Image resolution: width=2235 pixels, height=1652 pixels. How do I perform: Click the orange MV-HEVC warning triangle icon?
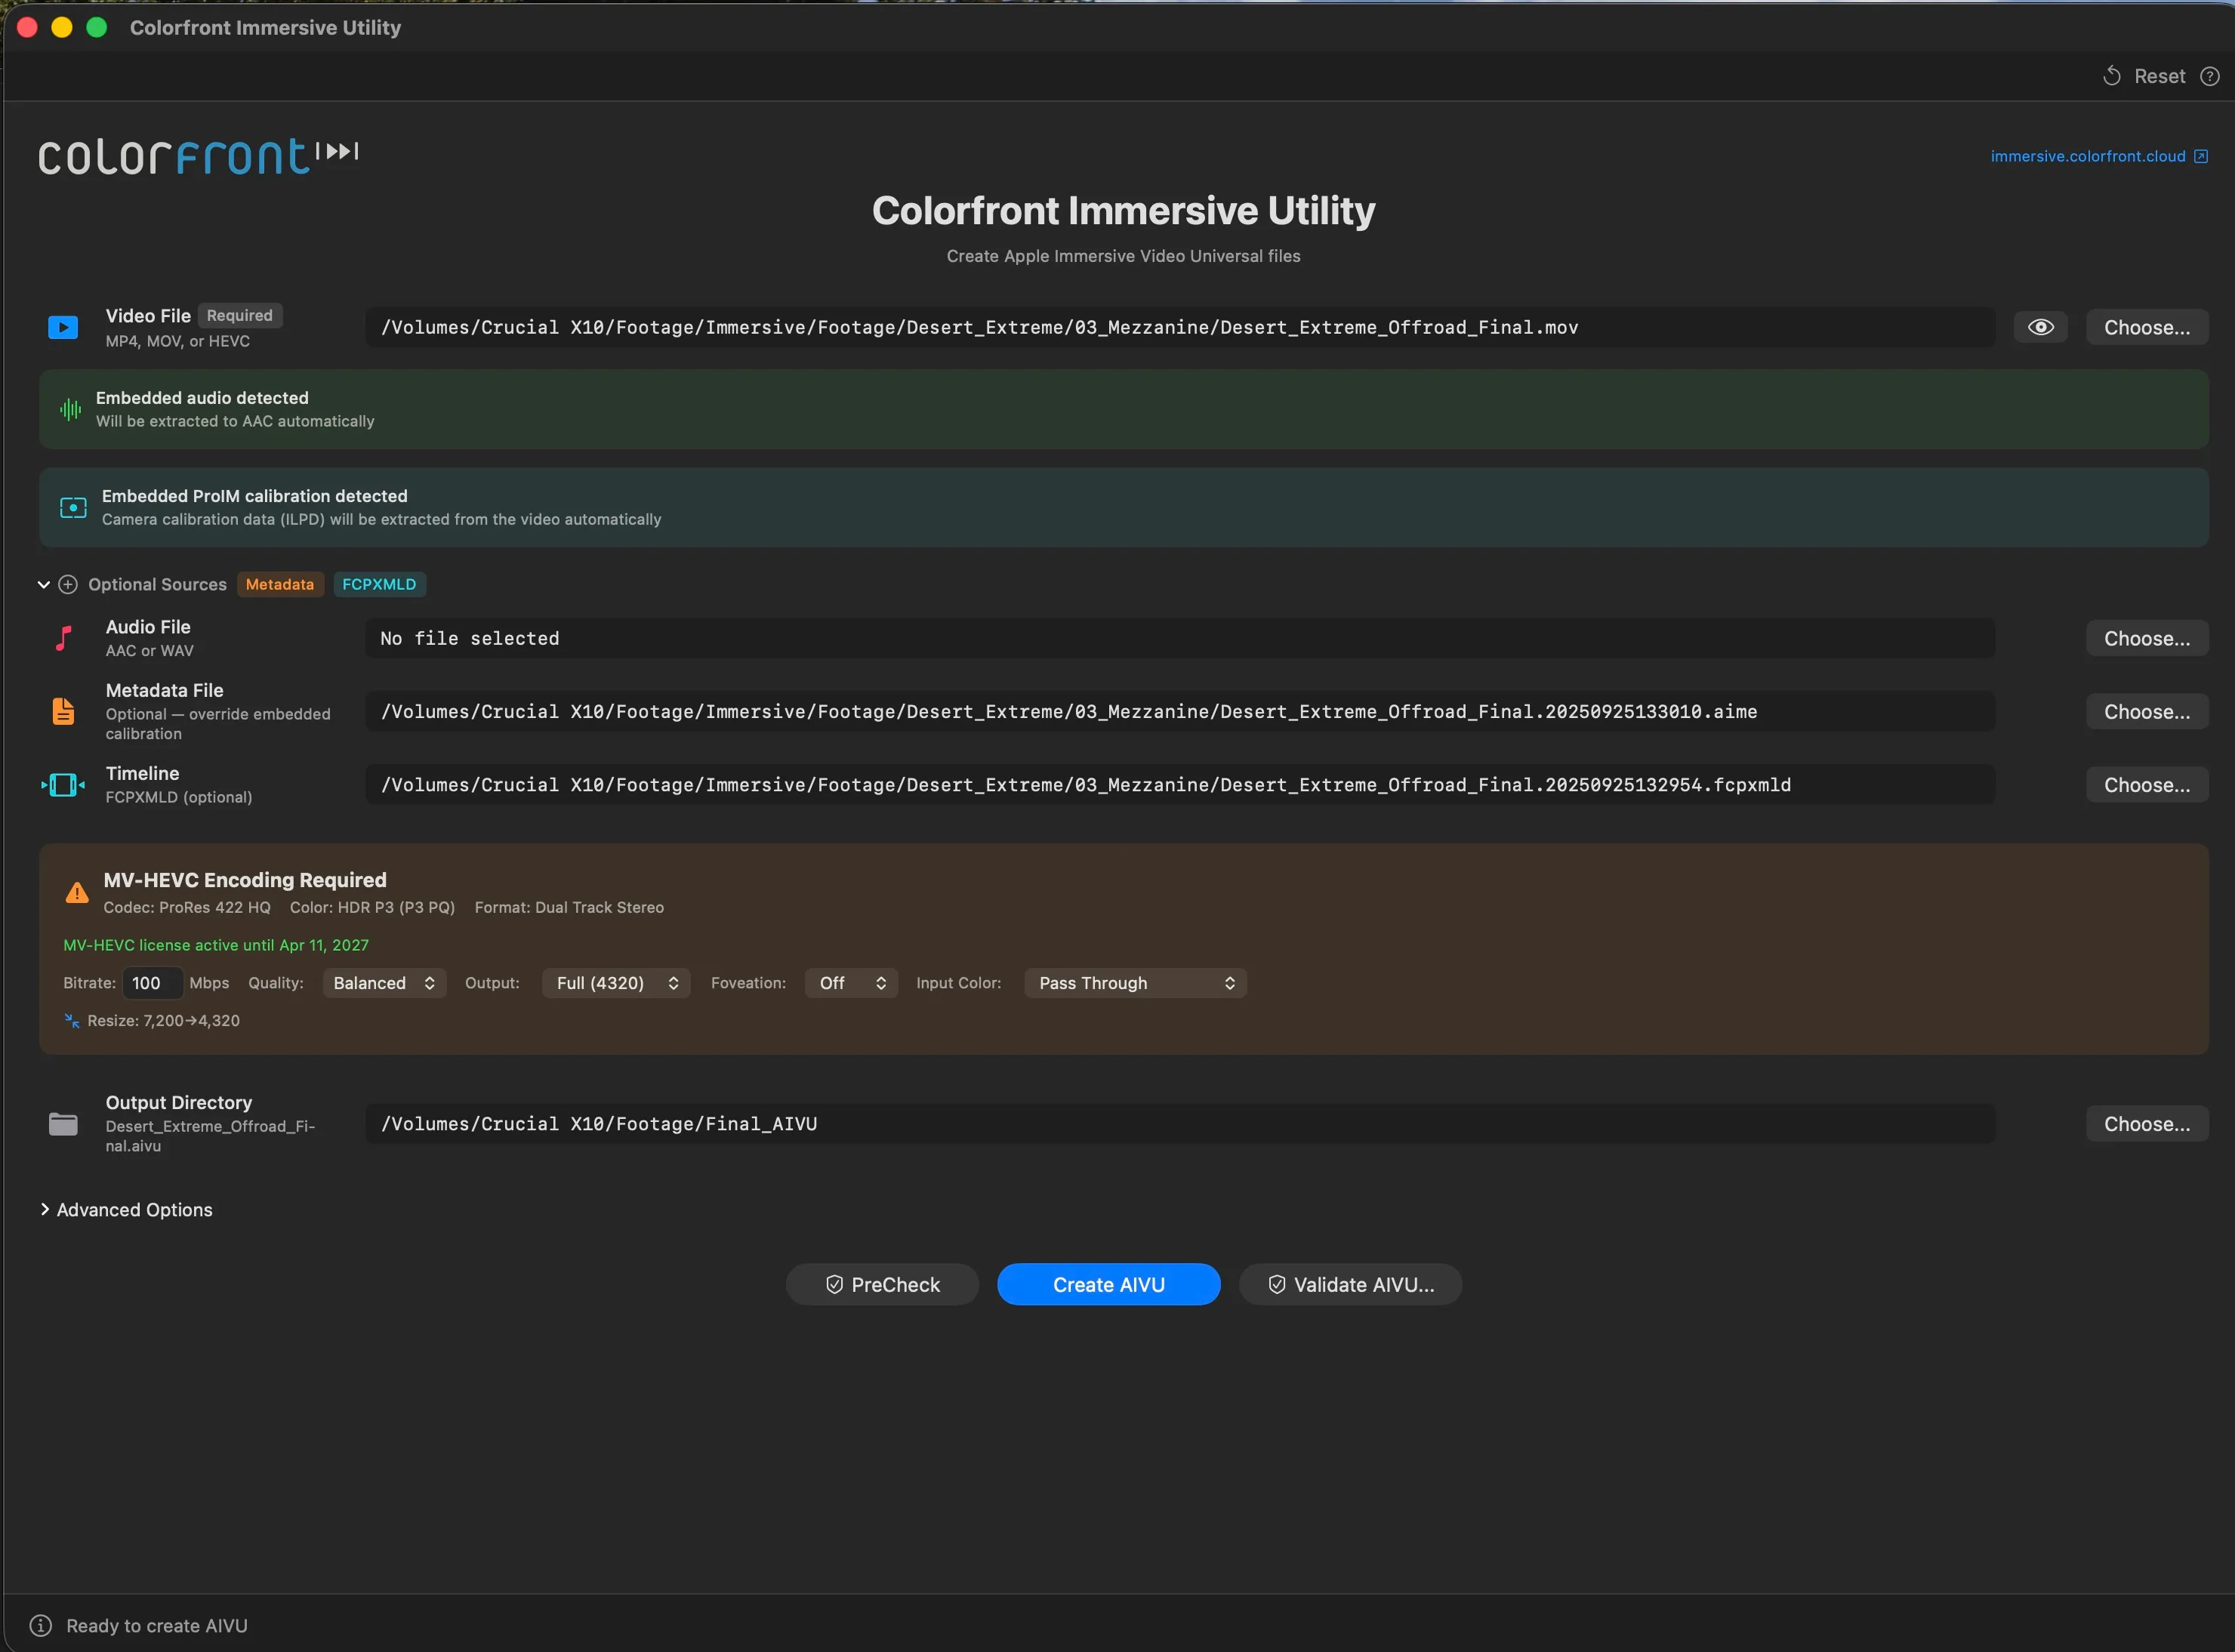coord(77,893)
